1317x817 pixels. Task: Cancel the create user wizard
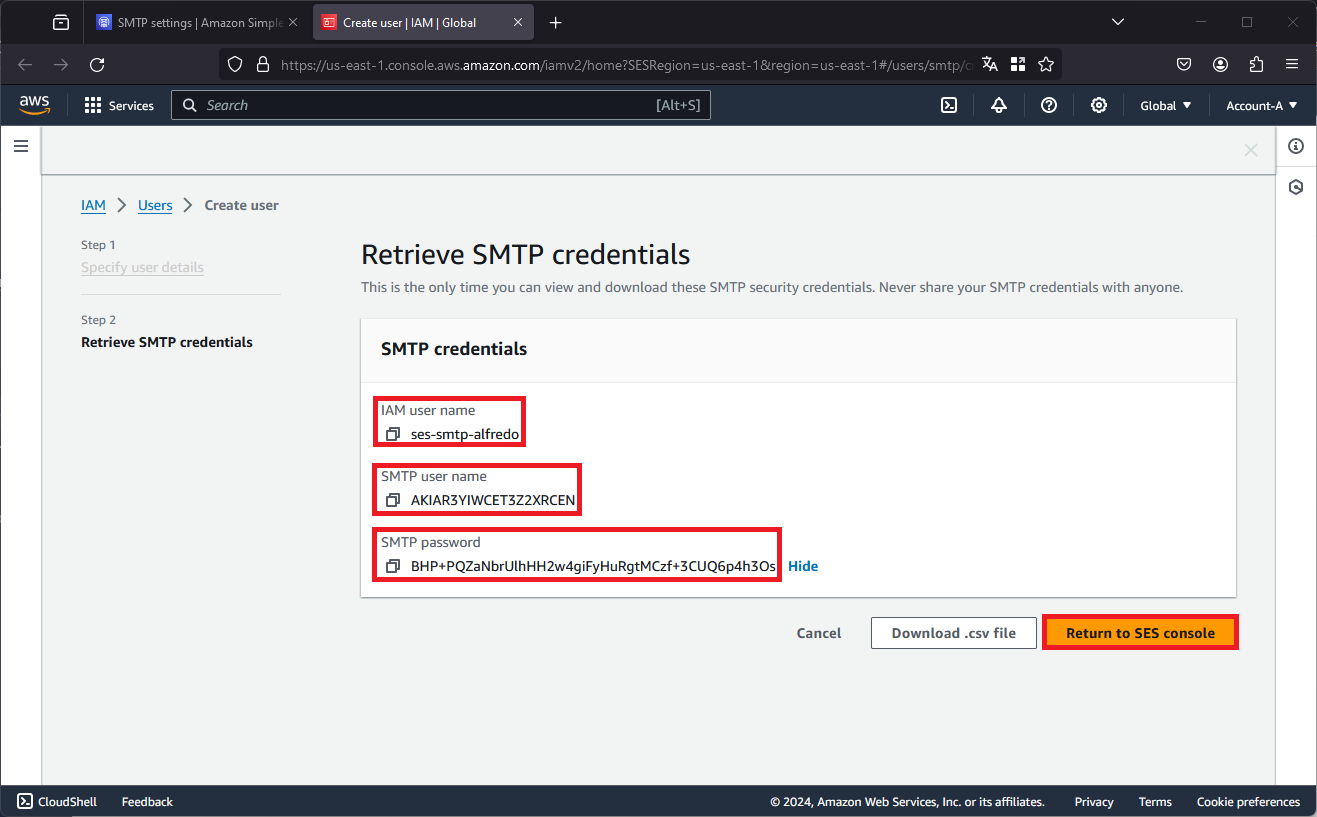pos(819,633)
